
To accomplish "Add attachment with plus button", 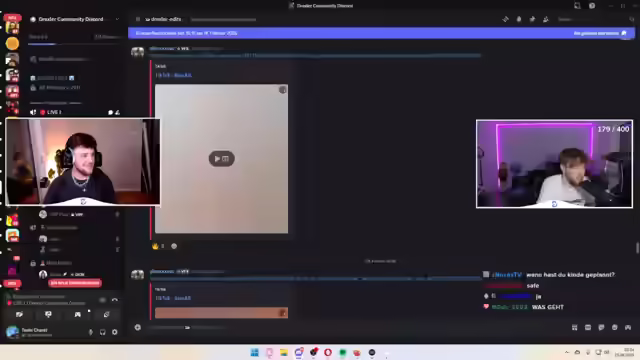I will pos(138,327).
